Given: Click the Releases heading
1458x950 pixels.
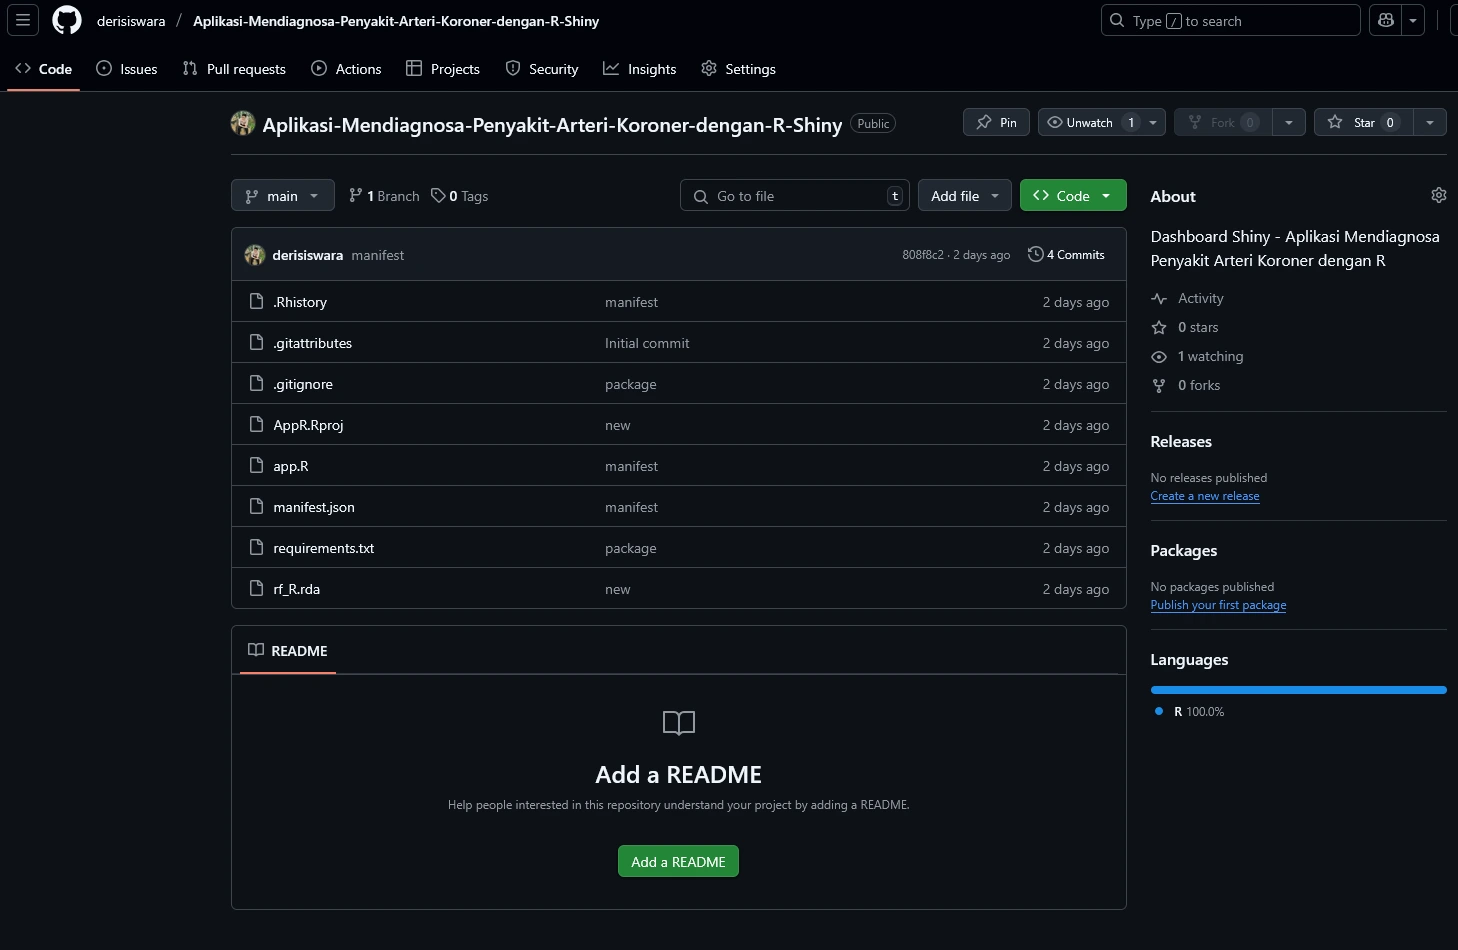Looking at the screenshot, I should point(1181,442).
